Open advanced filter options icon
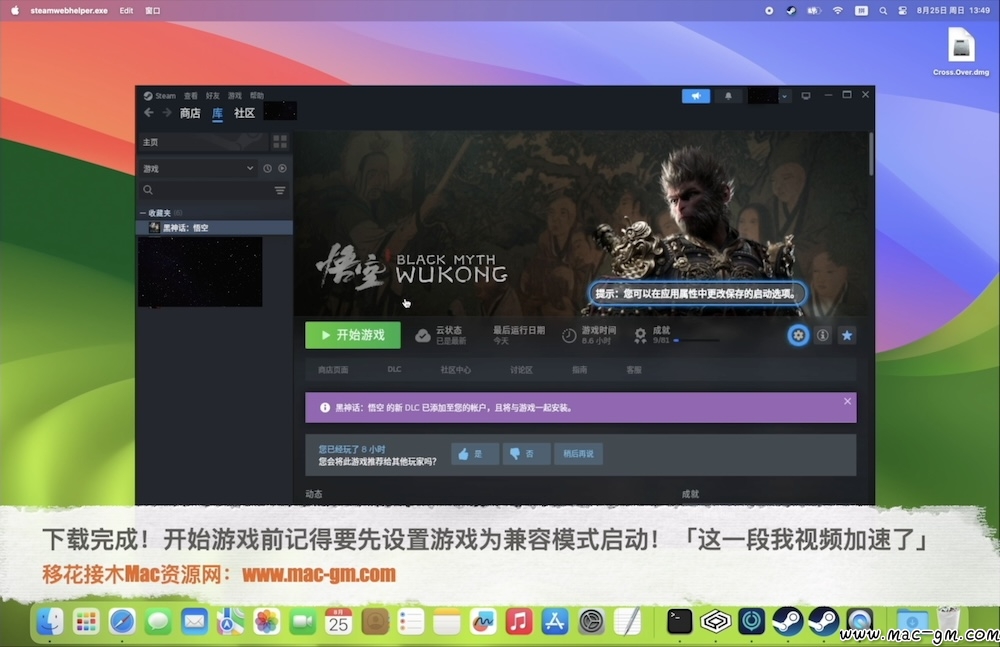Viewport: 1000px width, 647px height. [x=279, y=190]
